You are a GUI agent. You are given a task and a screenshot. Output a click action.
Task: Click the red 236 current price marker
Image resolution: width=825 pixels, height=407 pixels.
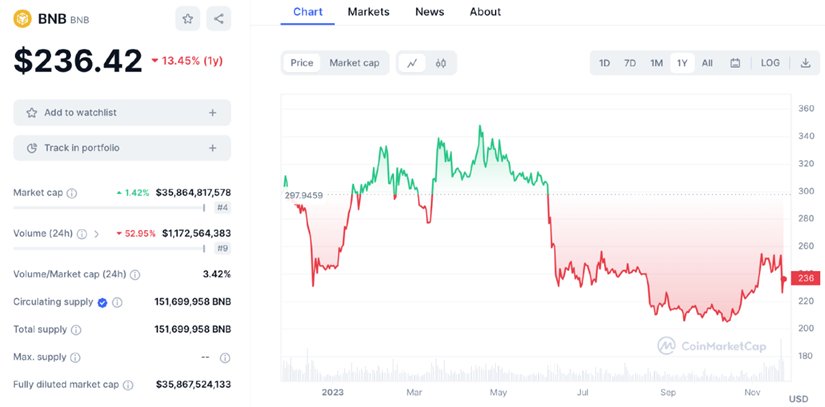pyautogui.click(x=805, y=278)
